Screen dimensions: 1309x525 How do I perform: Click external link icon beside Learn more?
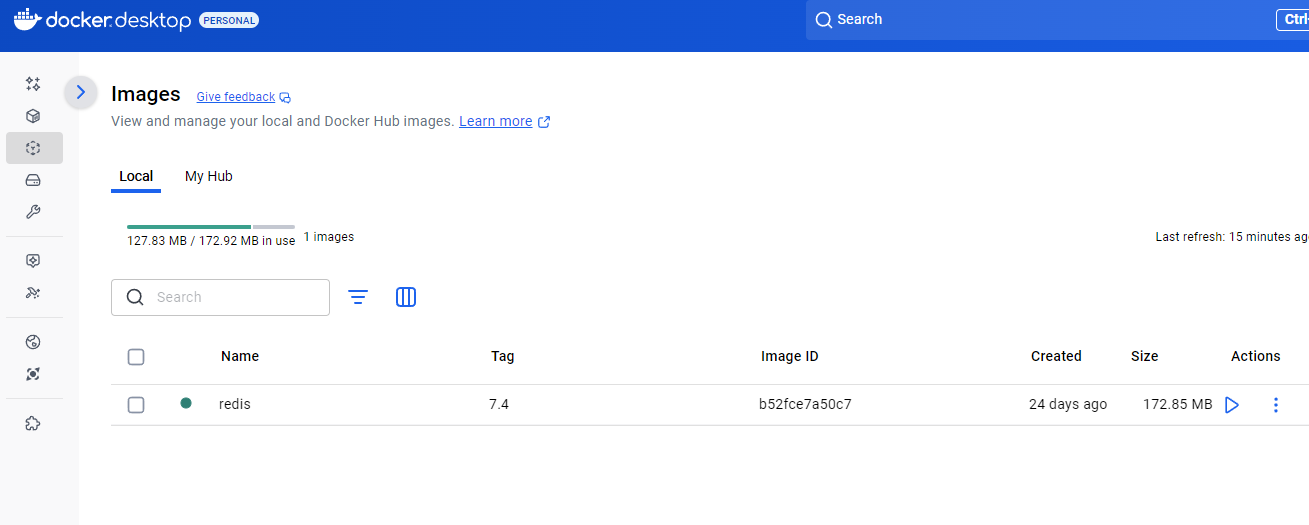pyautogui.click(x=544, y=122)
